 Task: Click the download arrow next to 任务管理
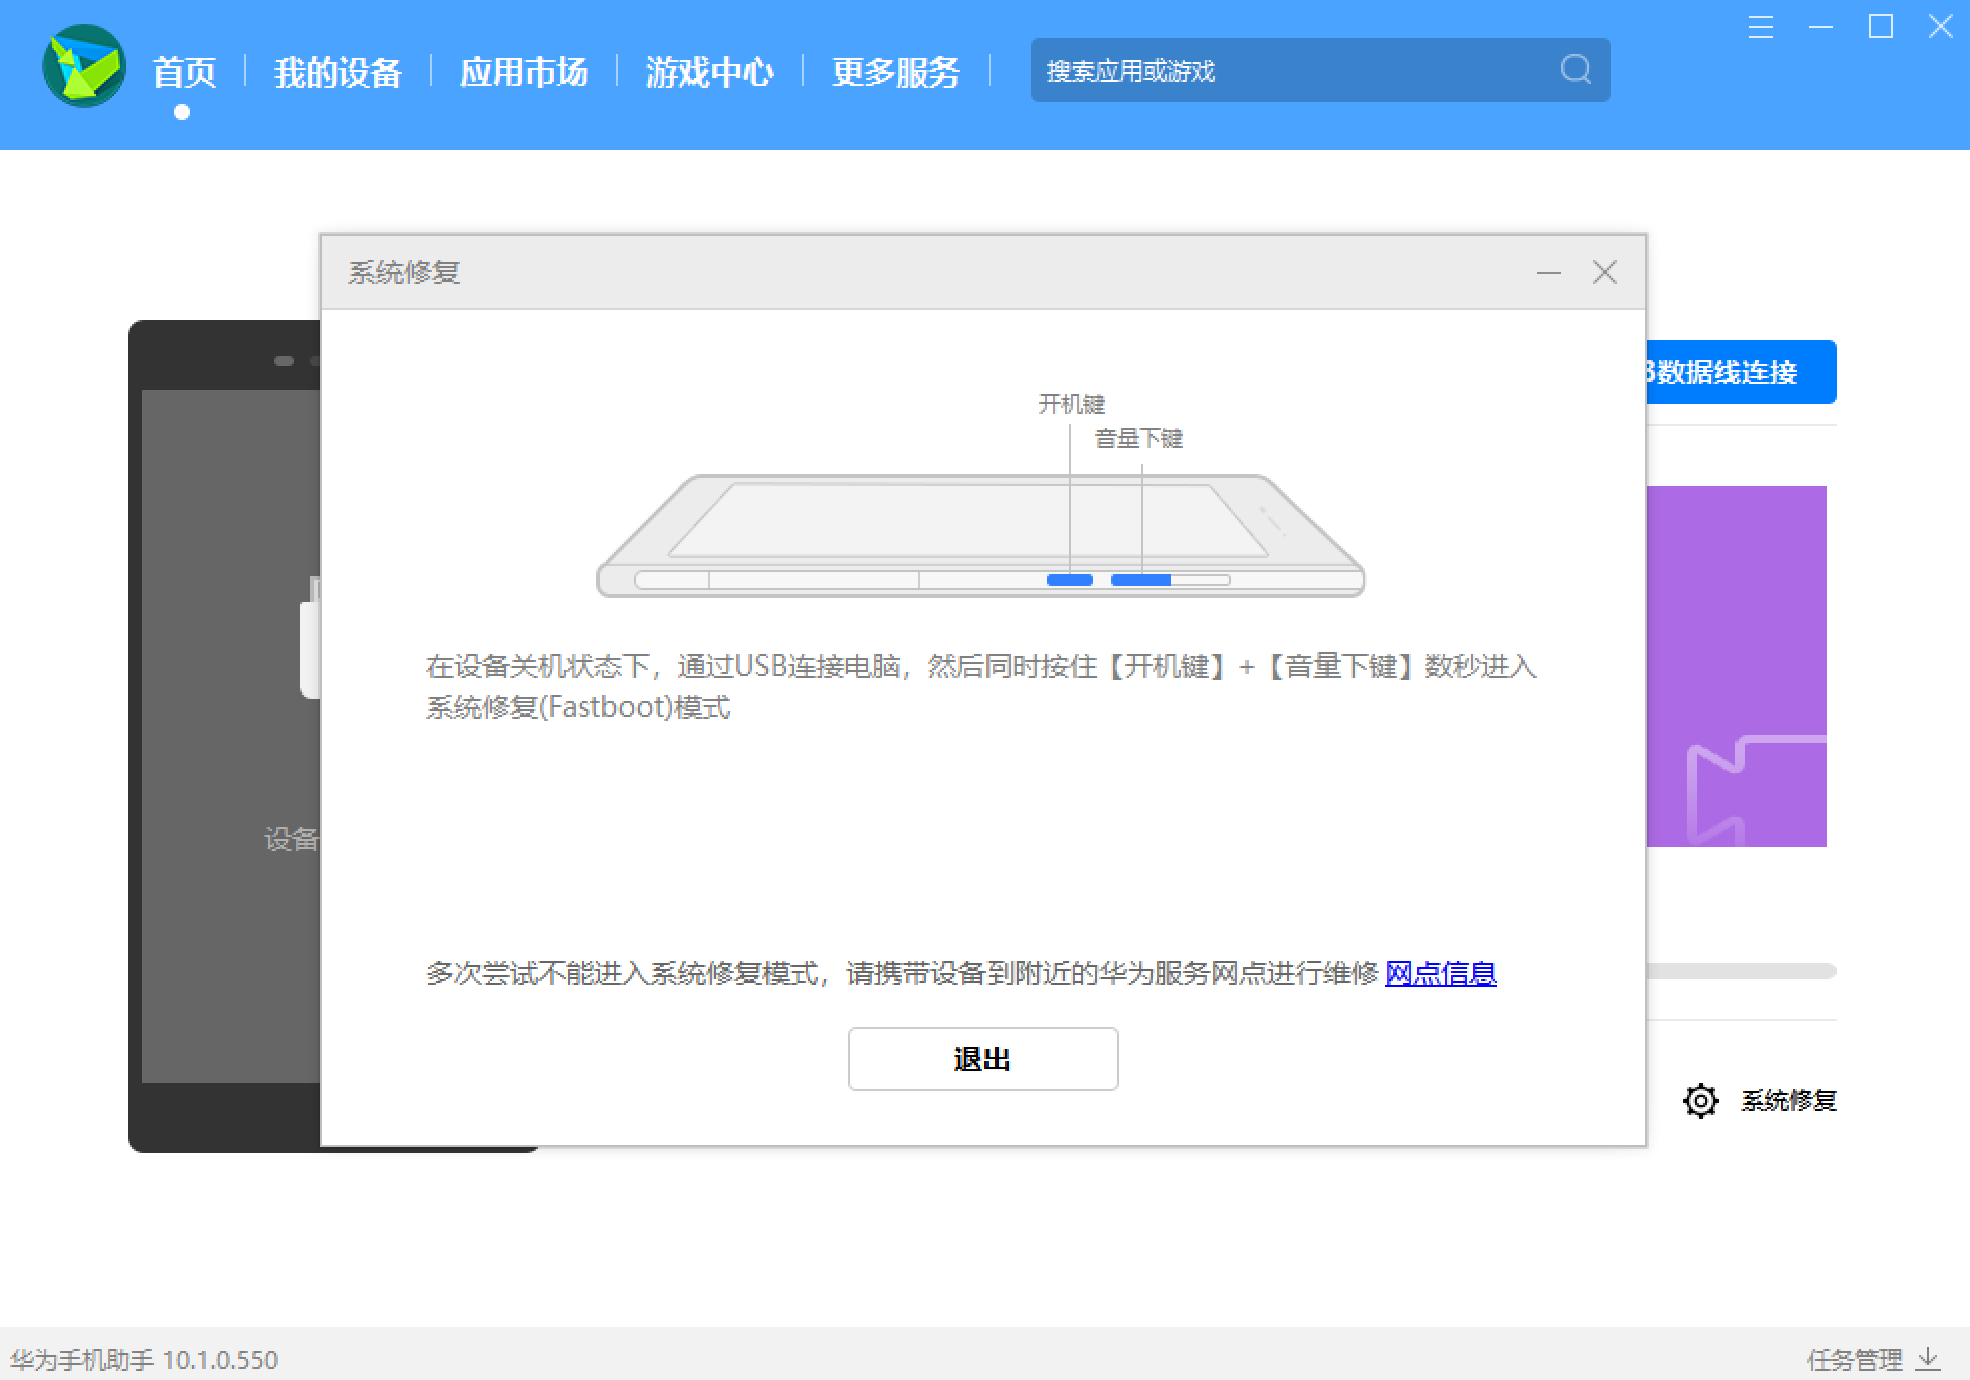coord(1928,1359)
